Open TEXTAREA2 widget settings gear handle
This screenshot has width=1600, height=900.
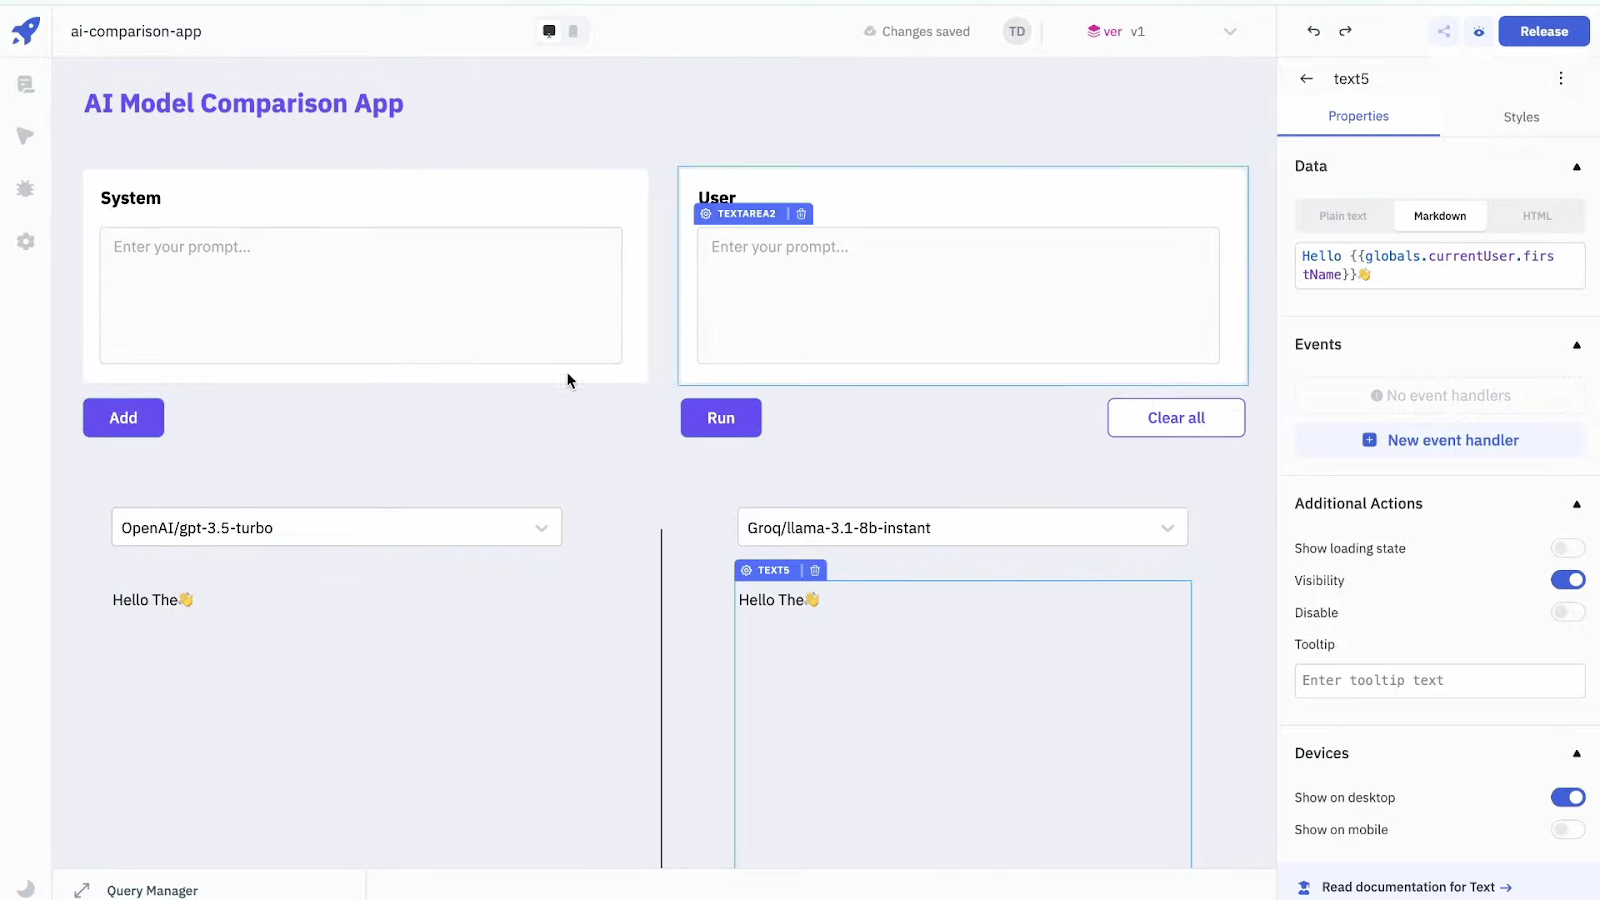(706, 214)
